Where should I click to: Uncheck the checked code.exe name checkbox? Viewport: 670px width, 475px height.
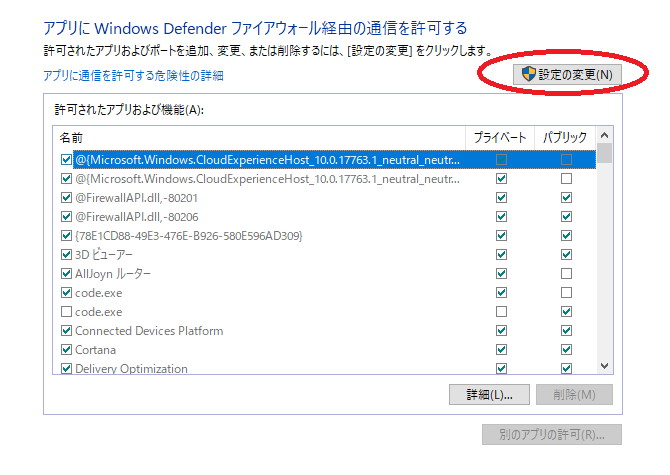(66, 293)
